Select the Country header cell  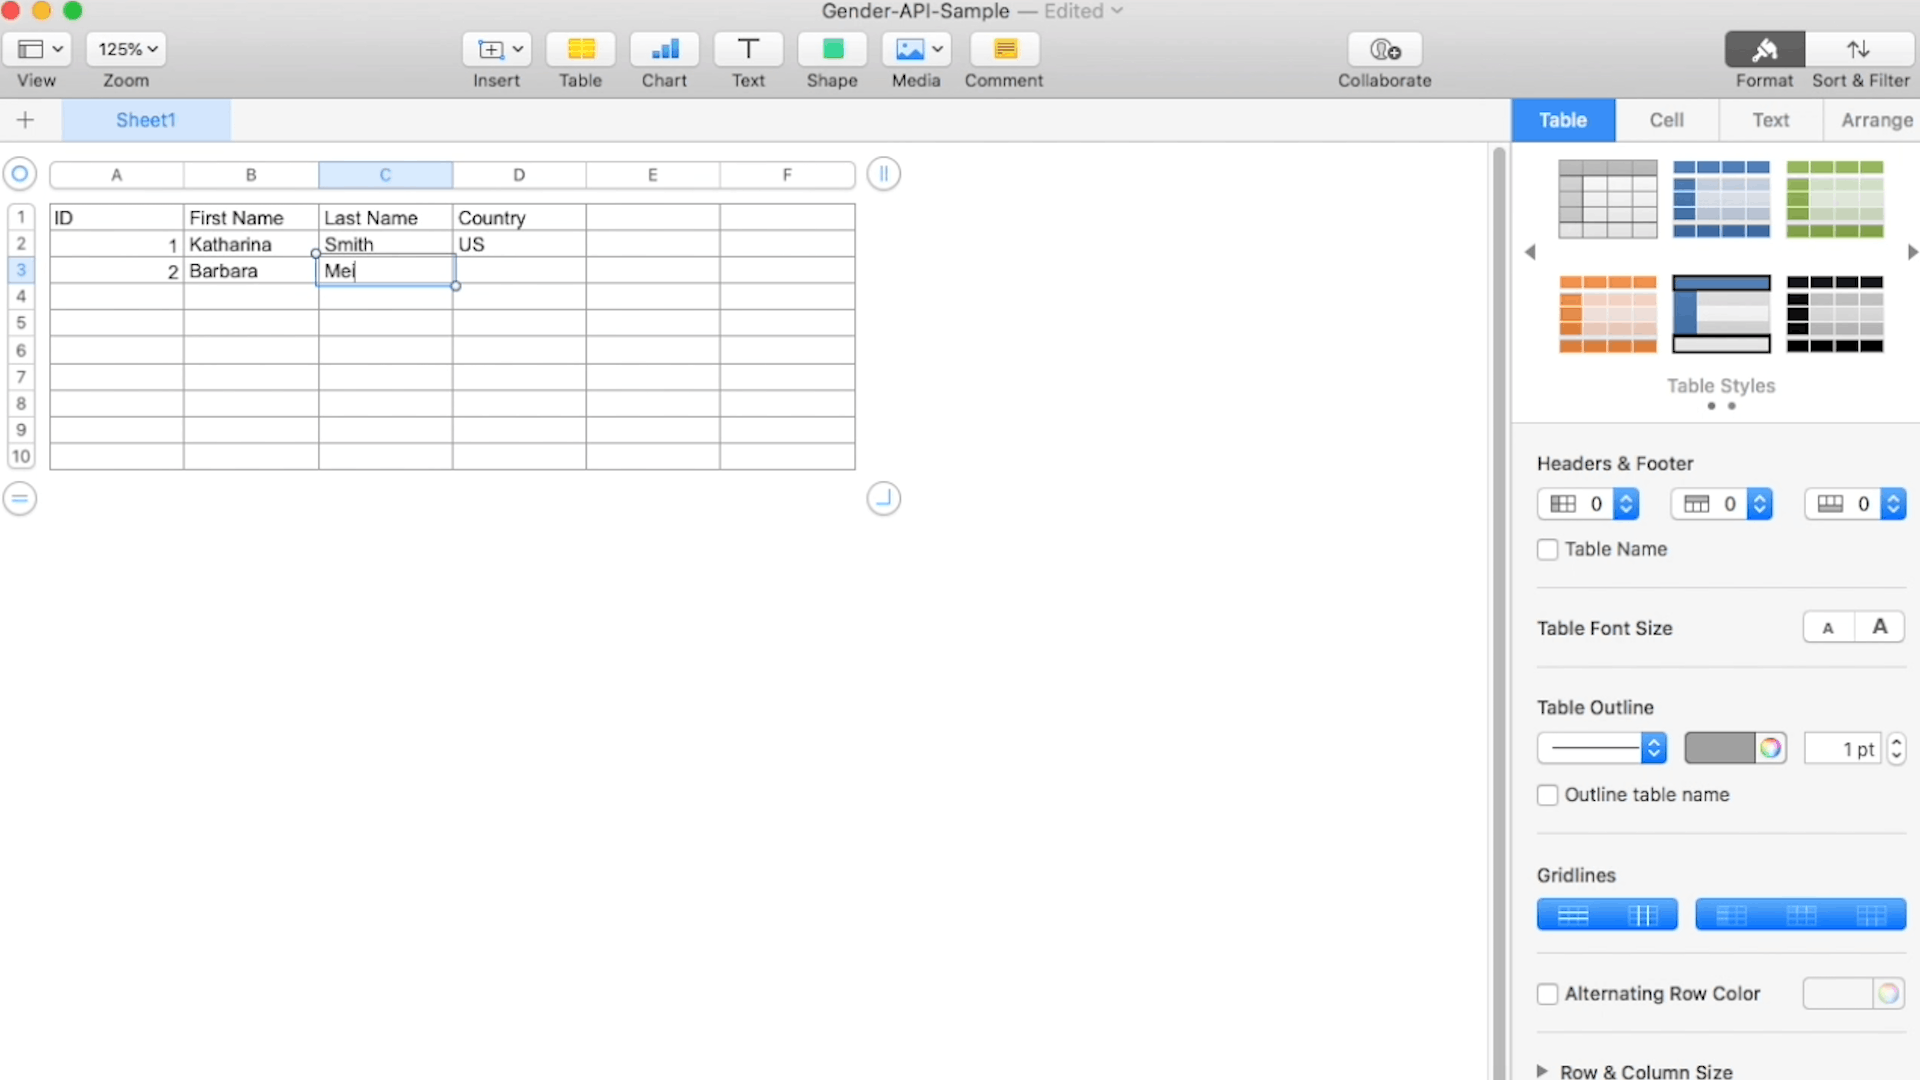coord(519,217)
